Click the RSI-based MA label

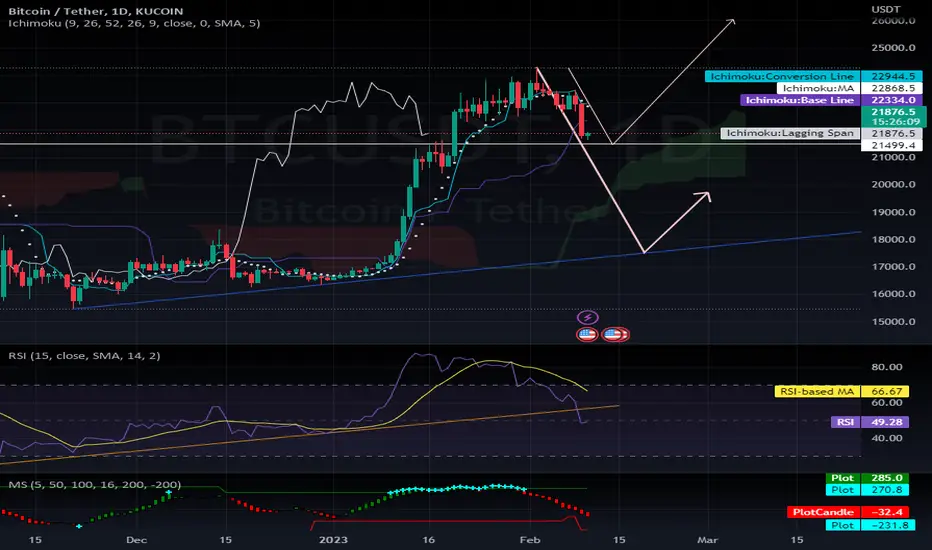[x=817, y=391]
